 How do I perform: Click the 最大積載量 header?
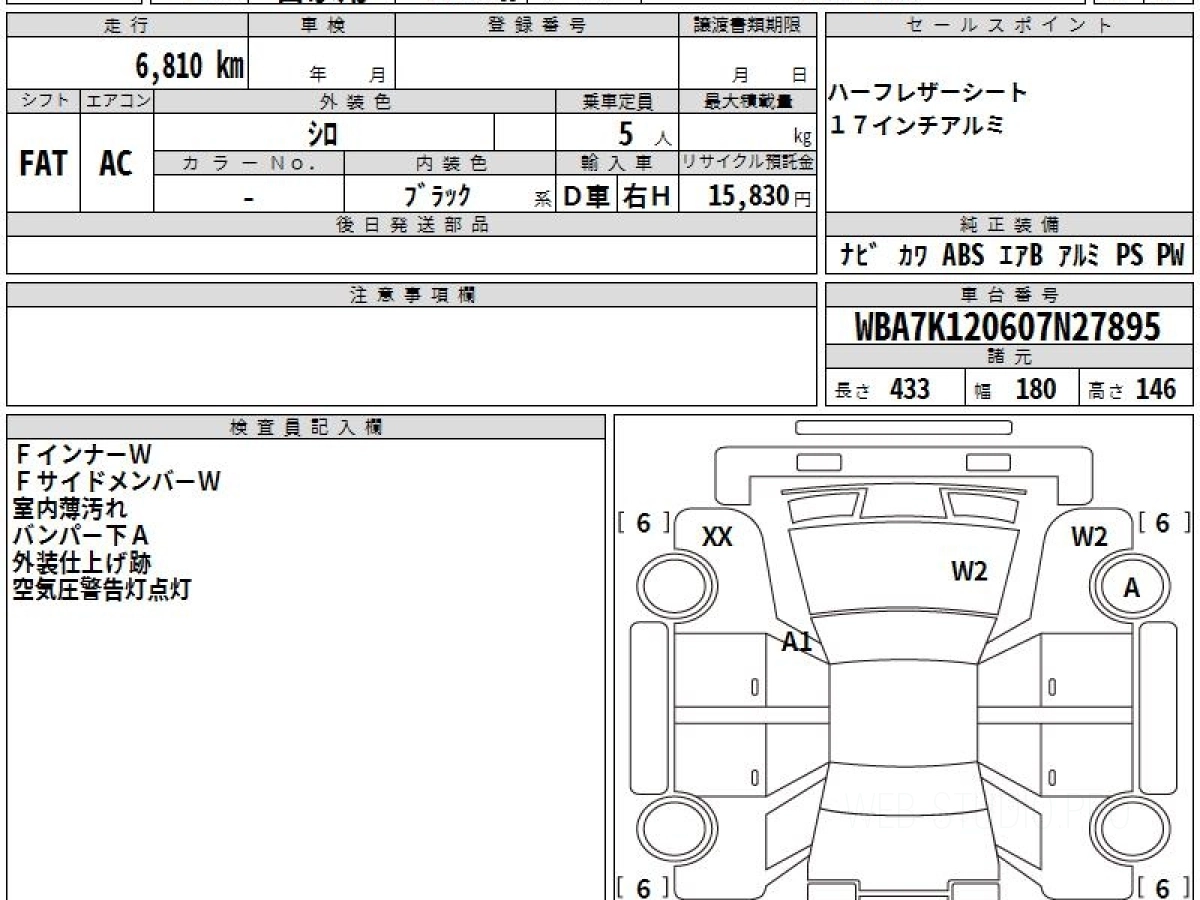747,101
